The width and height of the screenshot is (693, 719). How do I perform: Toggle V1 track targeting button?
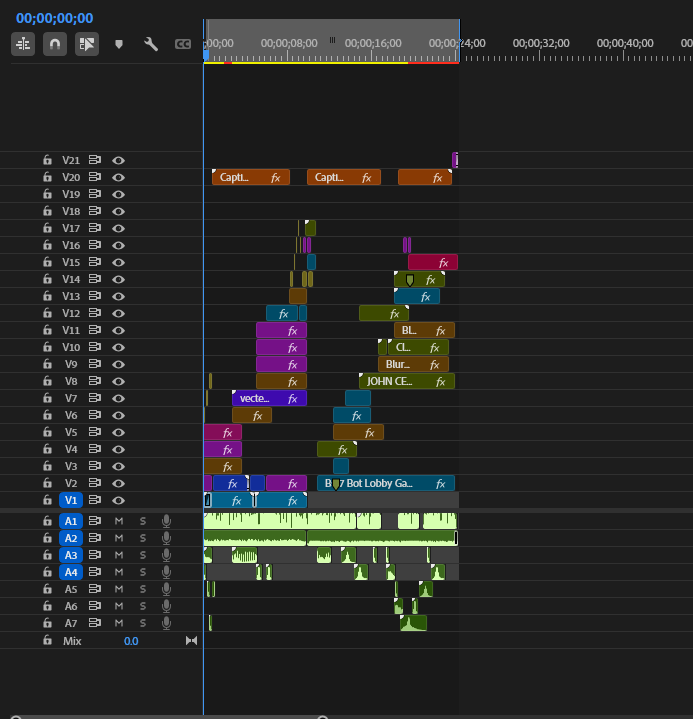tap(71, 500)
